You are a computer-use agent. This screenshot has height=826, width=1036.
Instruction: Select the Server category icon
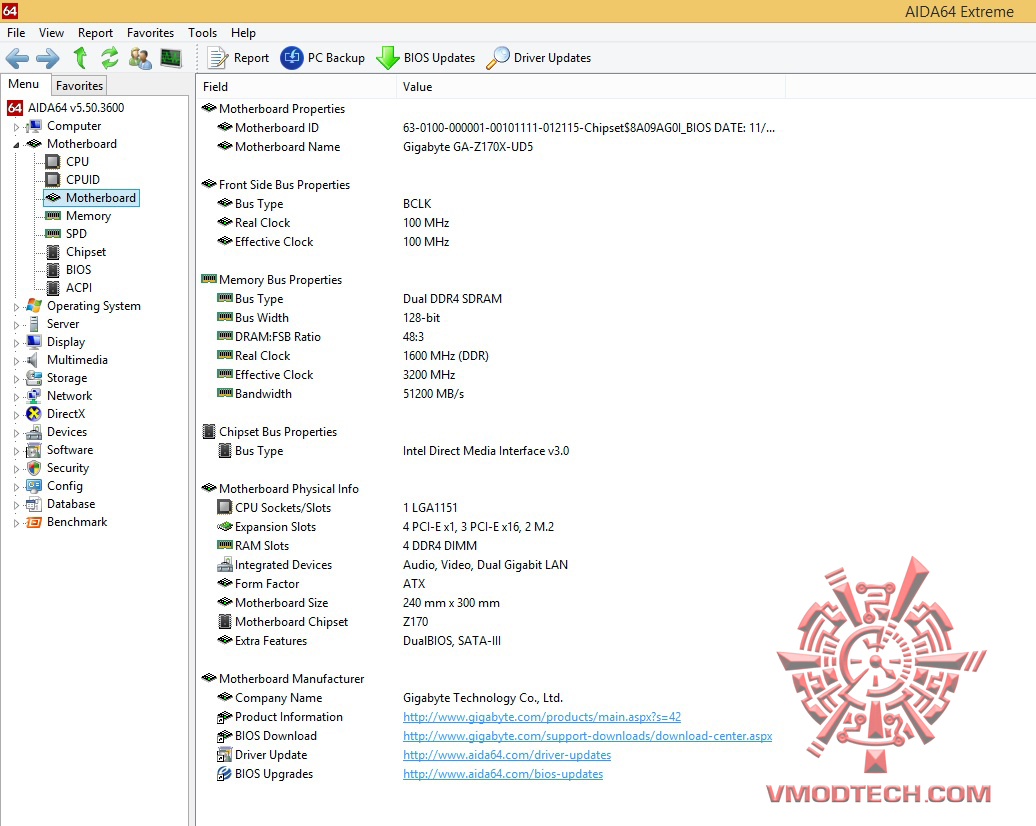tap(34, 324)
